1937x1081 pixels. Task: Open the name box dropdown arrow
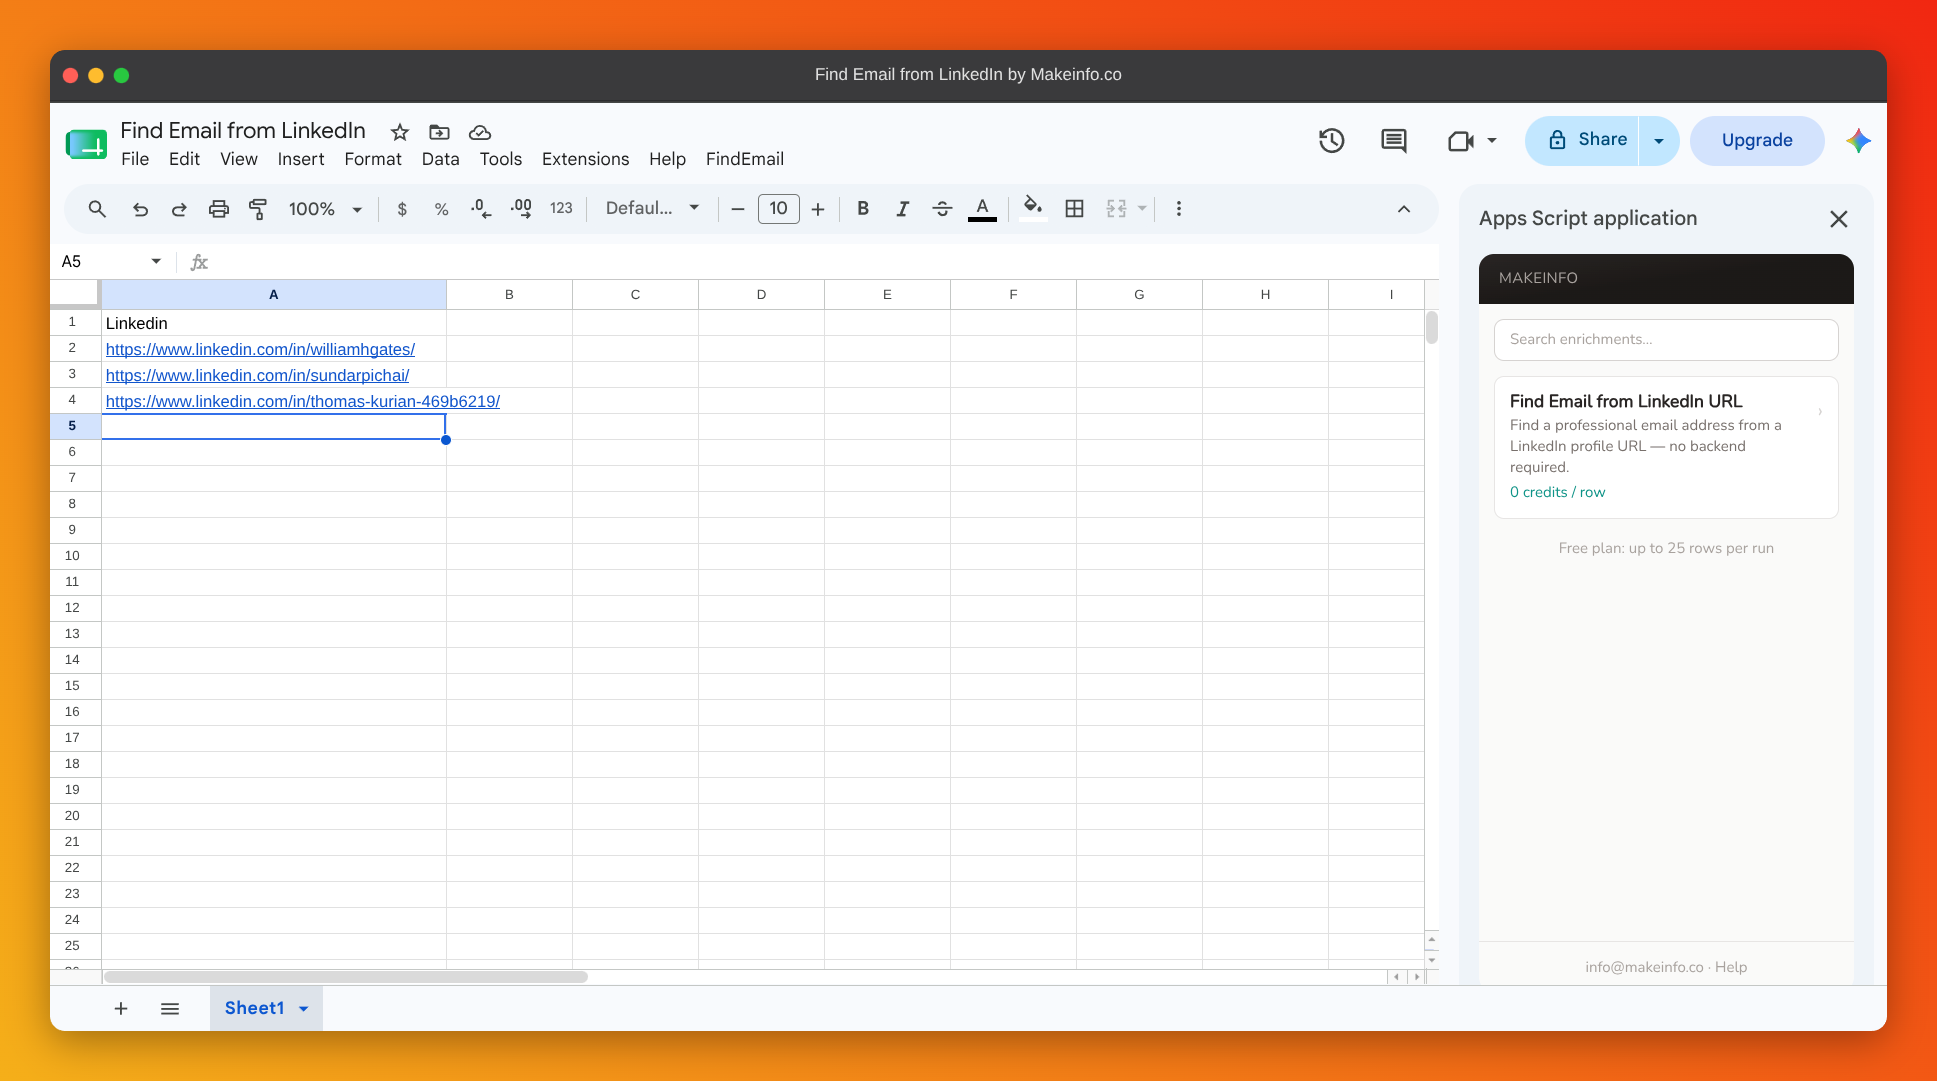(156, 262)
